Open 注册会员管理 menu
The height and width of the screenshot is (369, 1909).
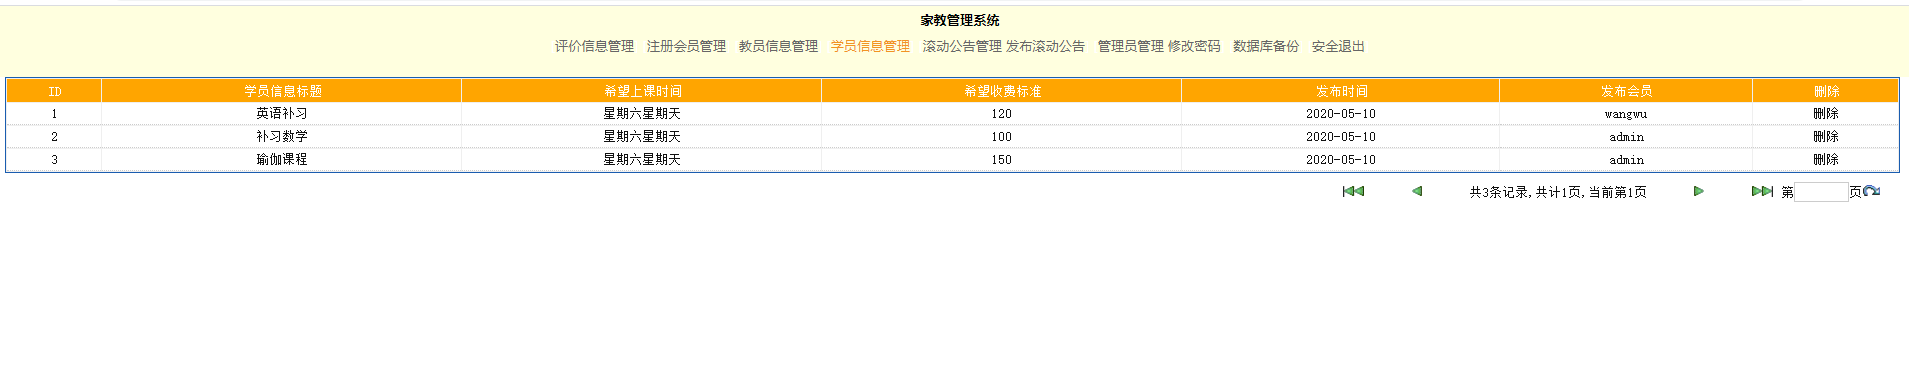(687, 46)
